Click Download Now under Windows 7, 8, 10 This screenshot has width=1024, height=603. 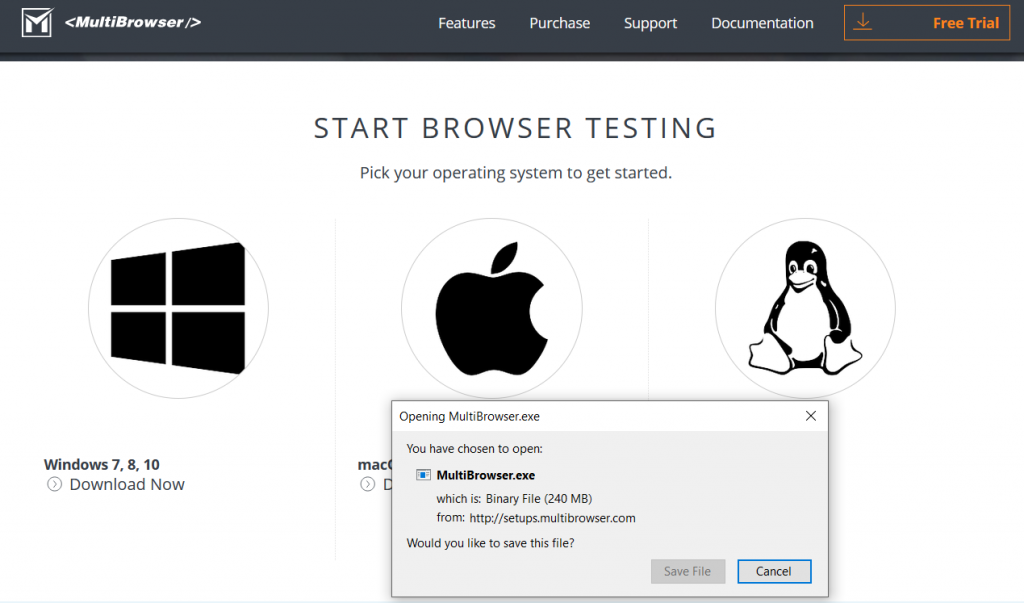[x=126, y=484]
